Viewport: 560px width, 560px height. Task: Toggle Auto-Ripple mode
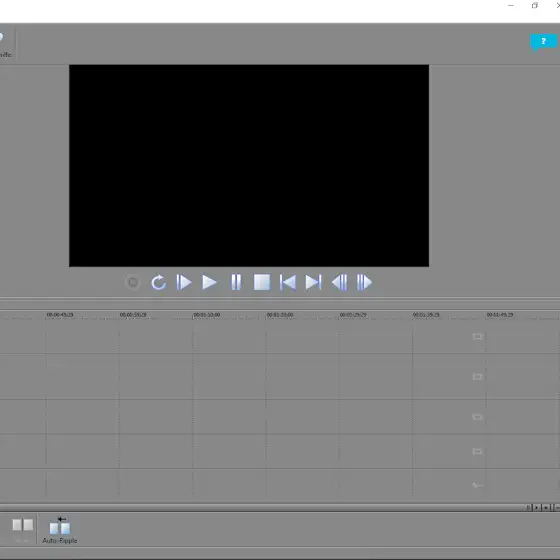click(60, 530)
